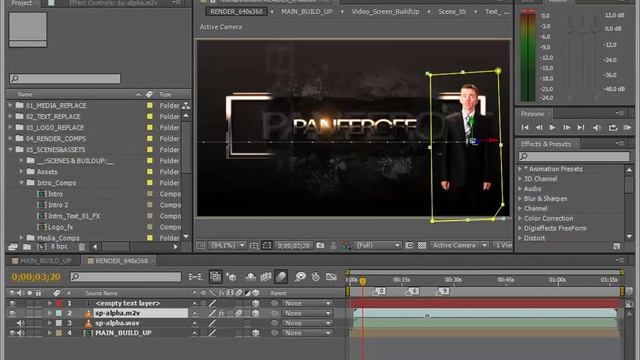Toggle Frame Blending icon in timeline toolbar
Screen dimensions: 640x360
[x=266, y=277]
